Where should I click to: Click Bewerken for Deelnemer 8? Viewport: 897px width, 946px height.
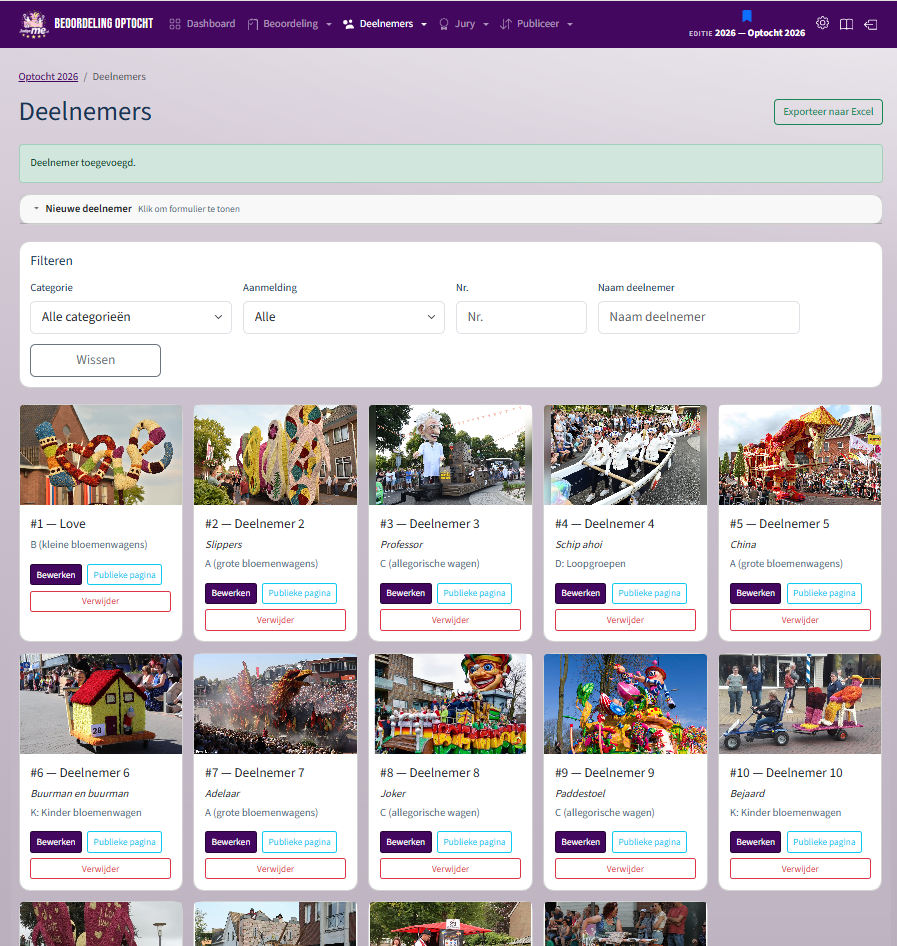406,842
